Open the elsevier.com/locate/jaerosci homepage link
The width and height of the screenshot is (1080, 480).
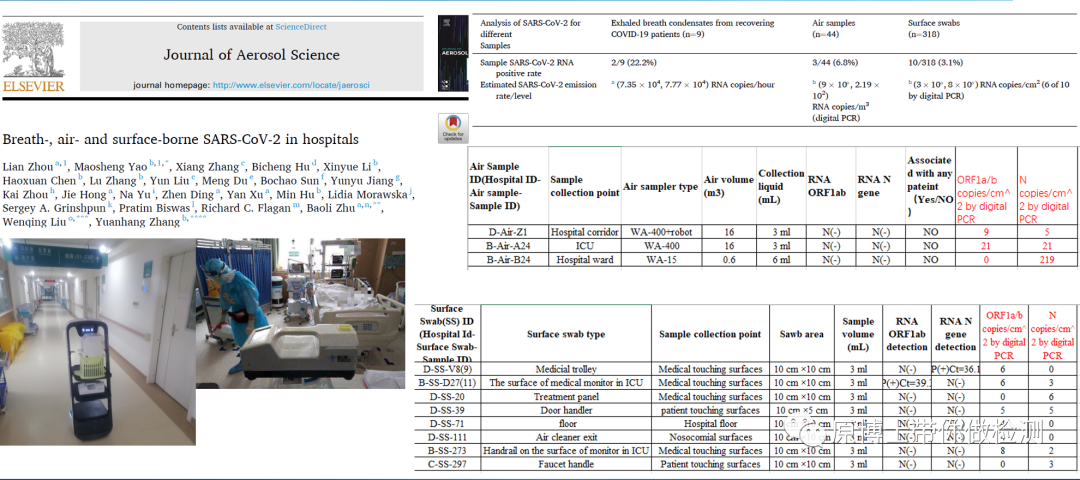point(291,85)
